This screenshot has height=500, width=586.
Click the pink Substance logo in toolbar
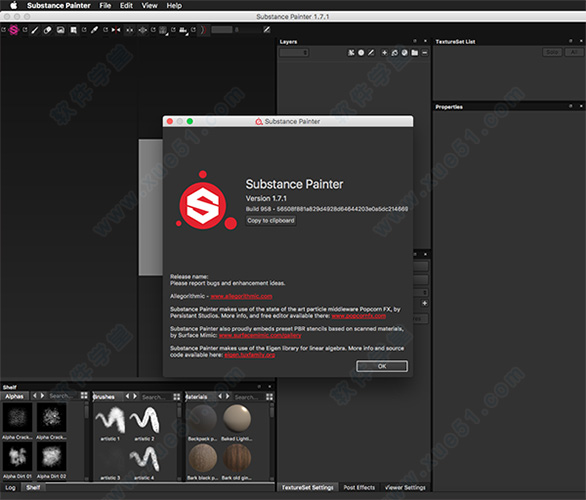[14, 30]
